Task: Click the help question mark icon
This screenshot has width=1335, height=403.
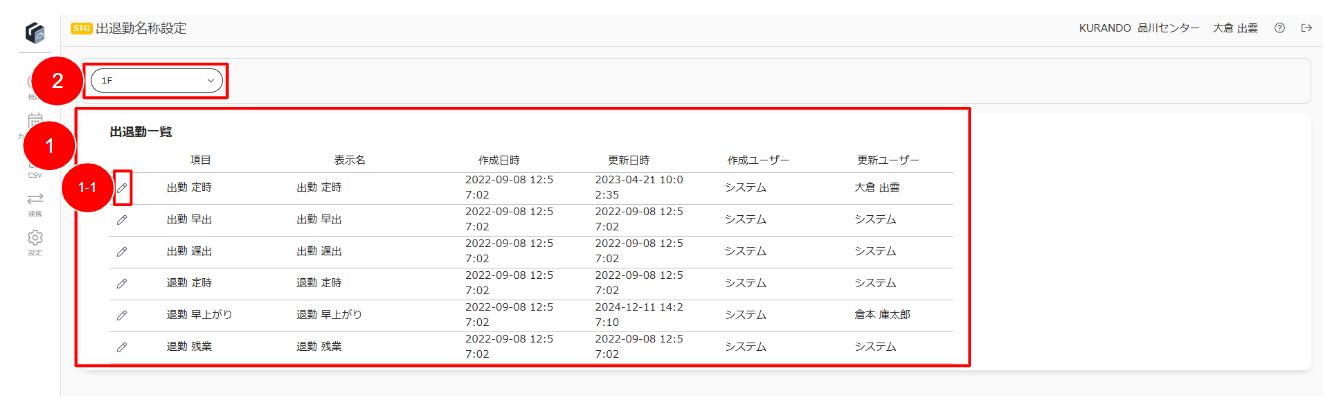Action: coord(1280,28)
